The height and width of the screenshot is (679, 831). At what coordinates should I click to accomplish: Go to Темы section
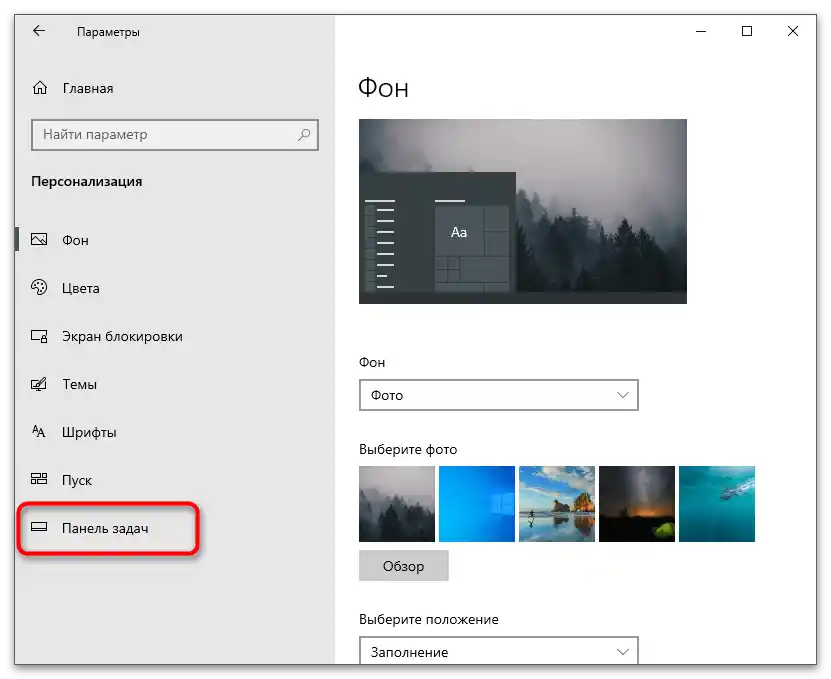[x=79, y=384]
